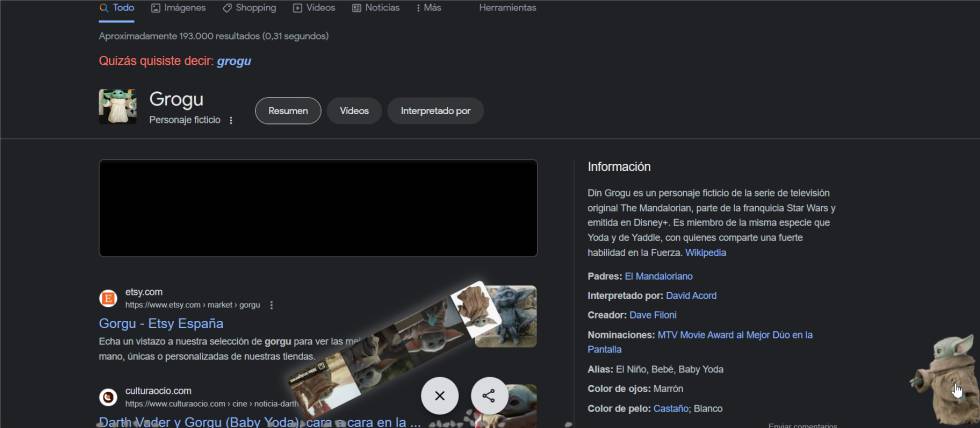Click the suggested spelling grogu link

pyautogui.click(x=234, y=61)
